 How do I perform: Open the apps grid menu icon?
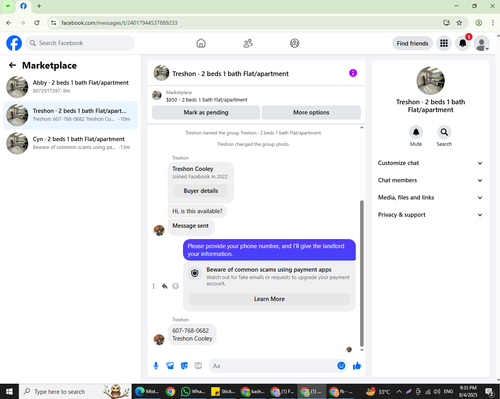[x=444, y=43]
